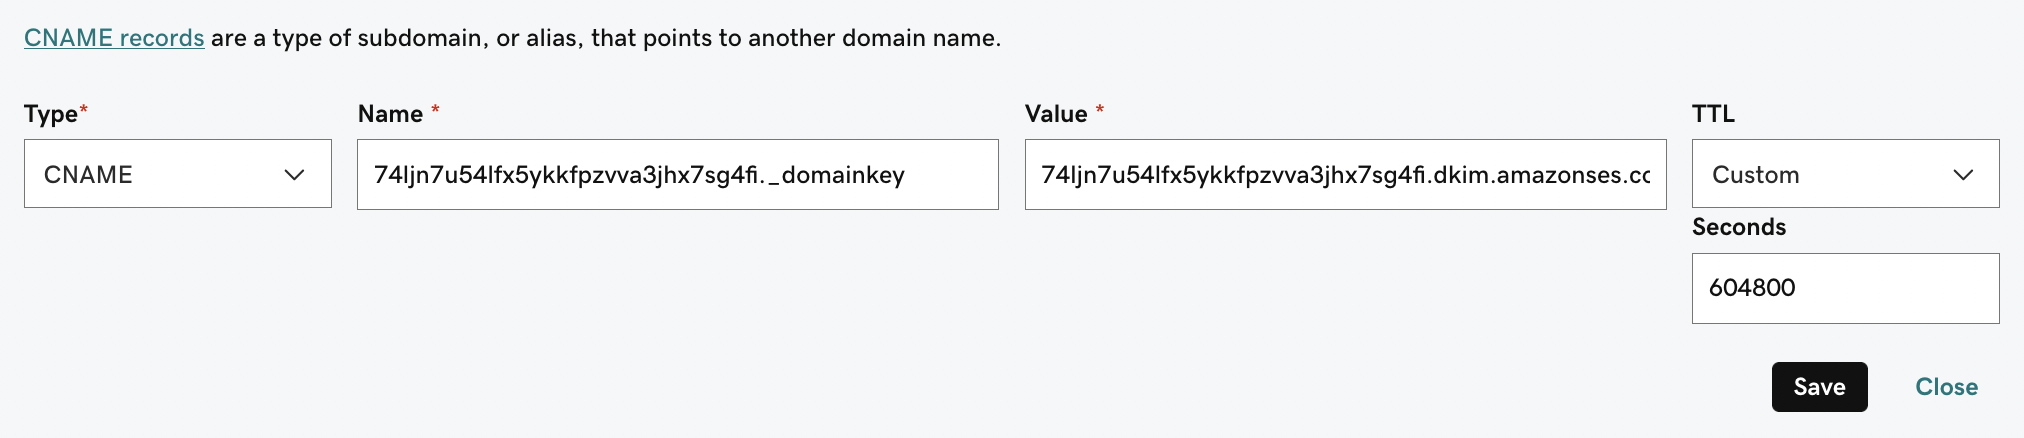The height and width of the screenshot is (438, 2024).
Task: Click the red asterisk beside Value
Action: point(1100,109)
